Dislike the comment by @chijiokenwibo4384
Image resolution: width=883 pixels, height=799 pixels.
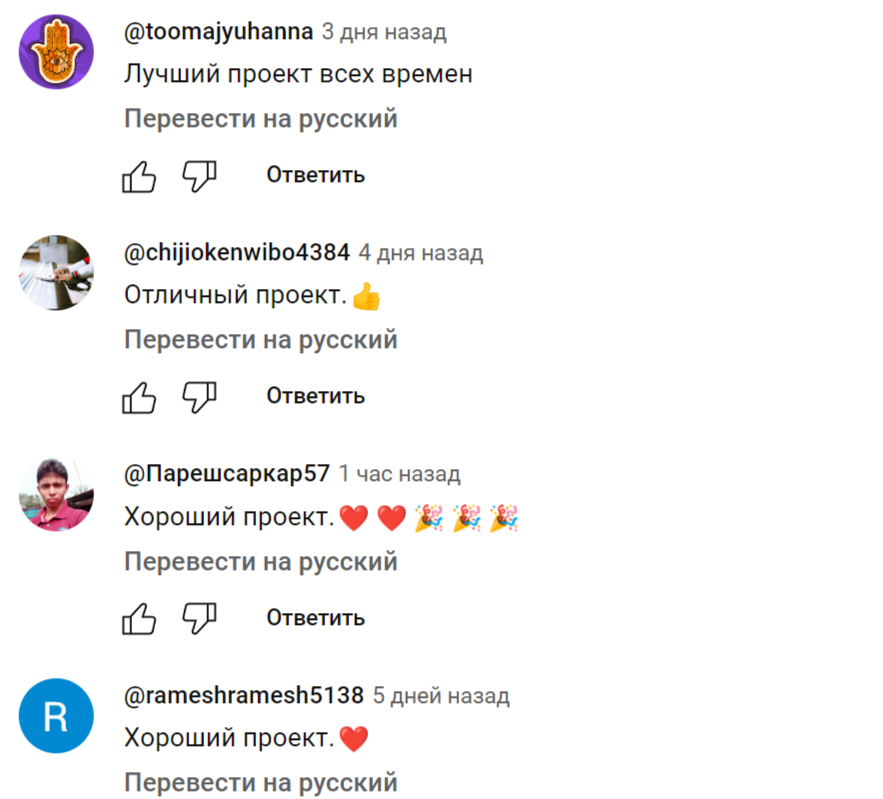coord(199,398)
